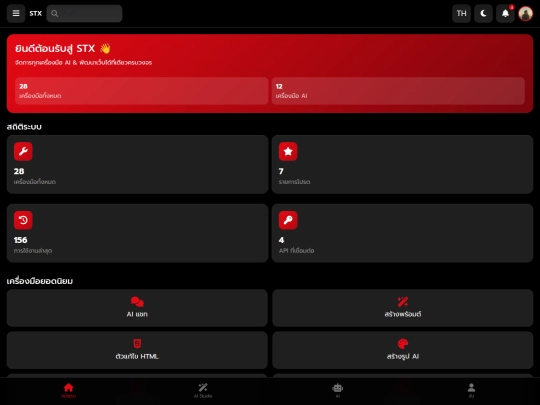540x405 pixels.
Task: Open the AI แชท tool button
Action: (x=137, y=308)
